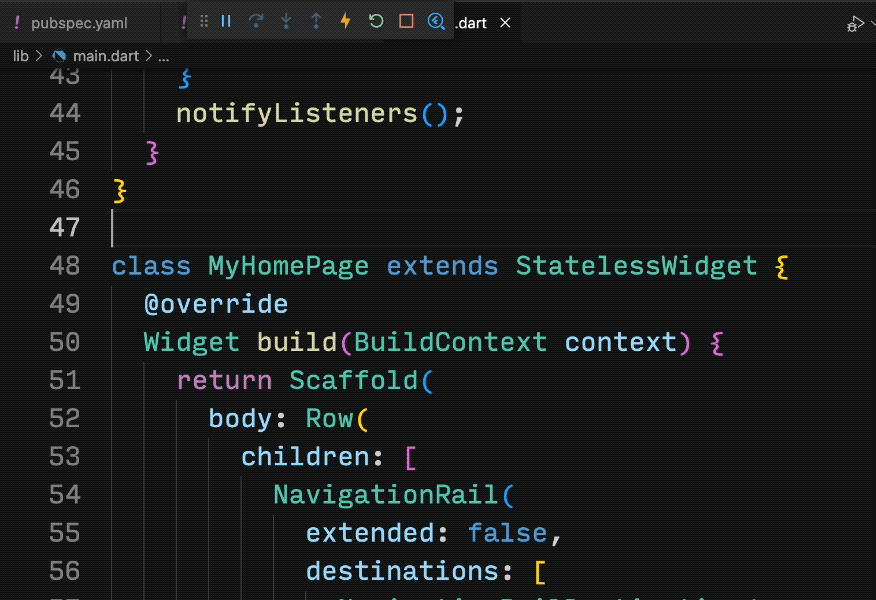
Task: Select the lib folder breadcrumb
Action: coord(20,56)
